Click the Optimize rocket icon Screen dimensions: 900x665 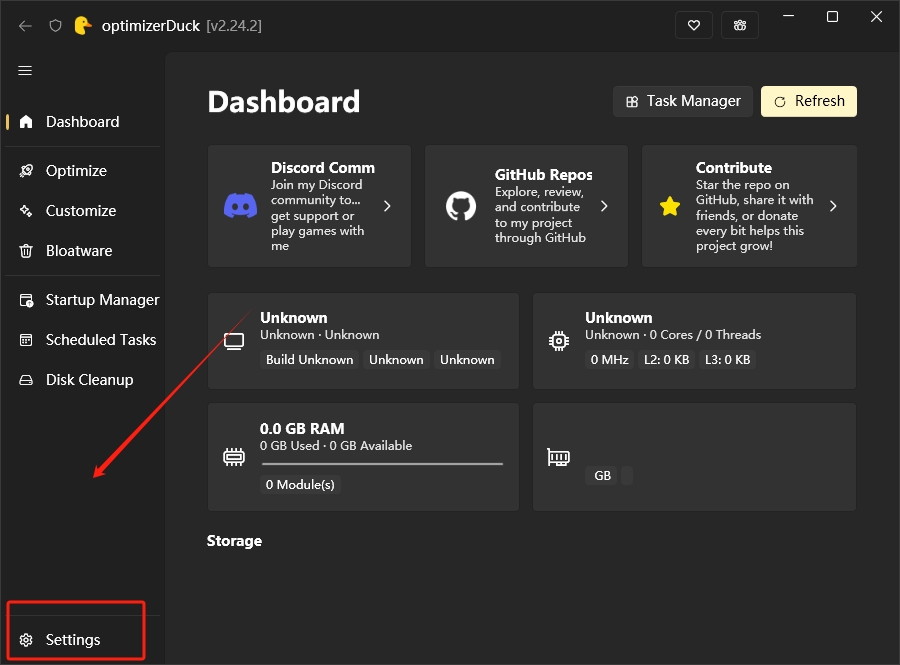[26, 171]
